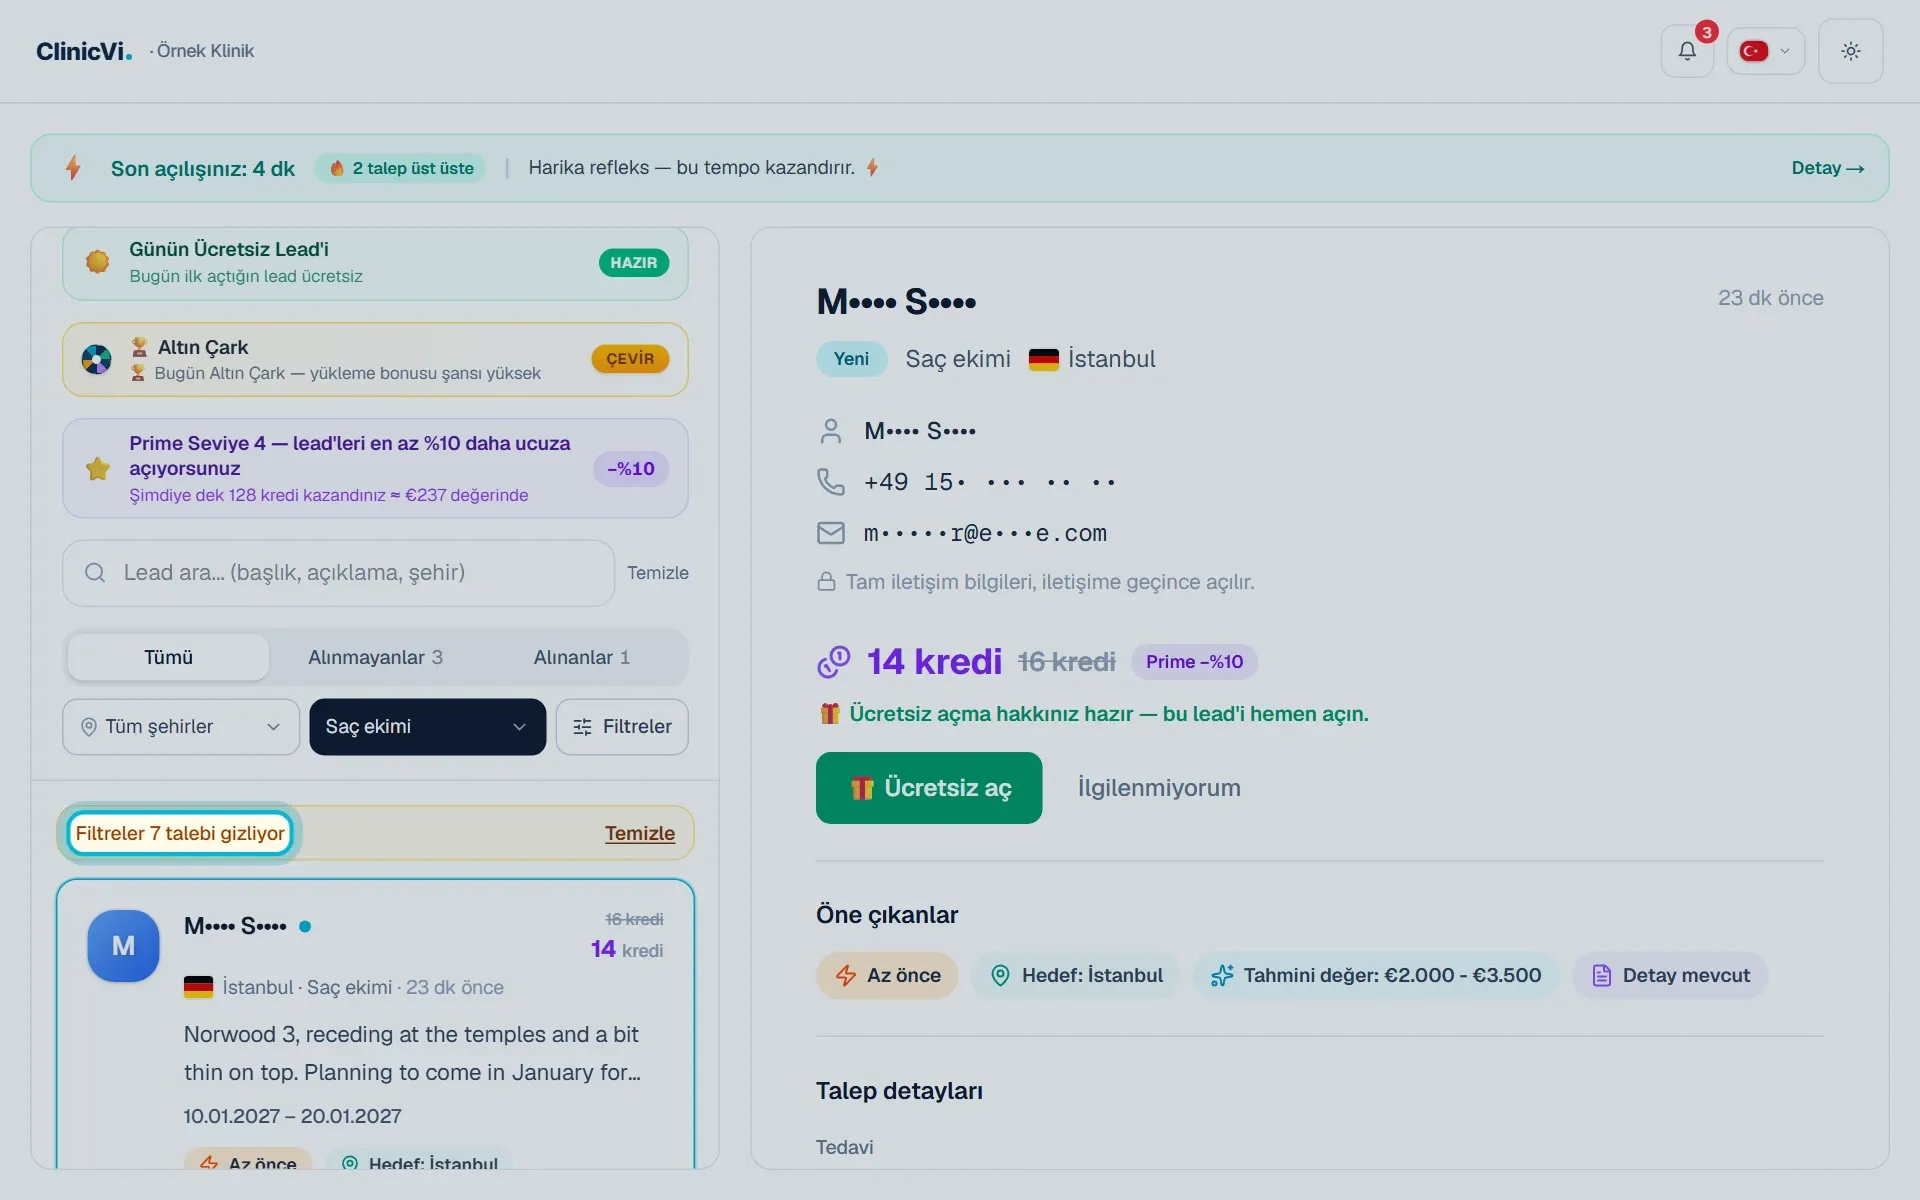Click the ClinicVi logo
The height and width of the screenshot is (1200, 1920).
84,51
